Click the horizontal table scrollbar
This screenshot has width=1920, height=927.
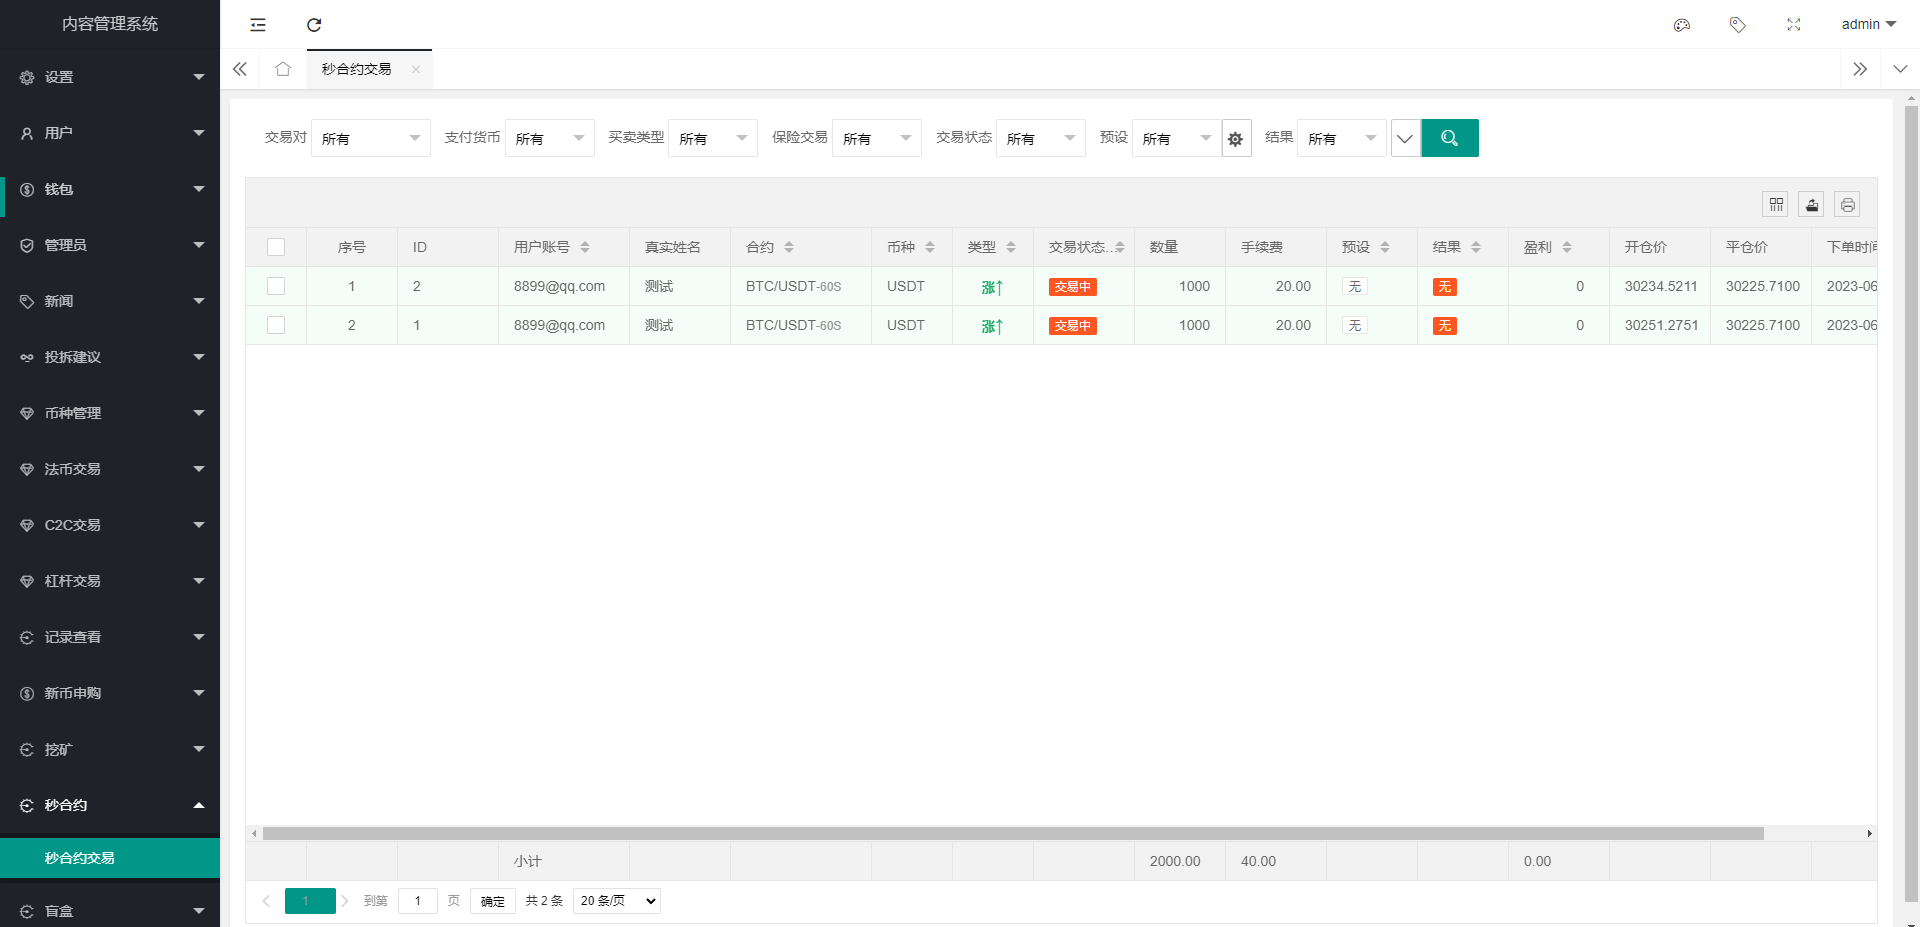[1012, 833]
